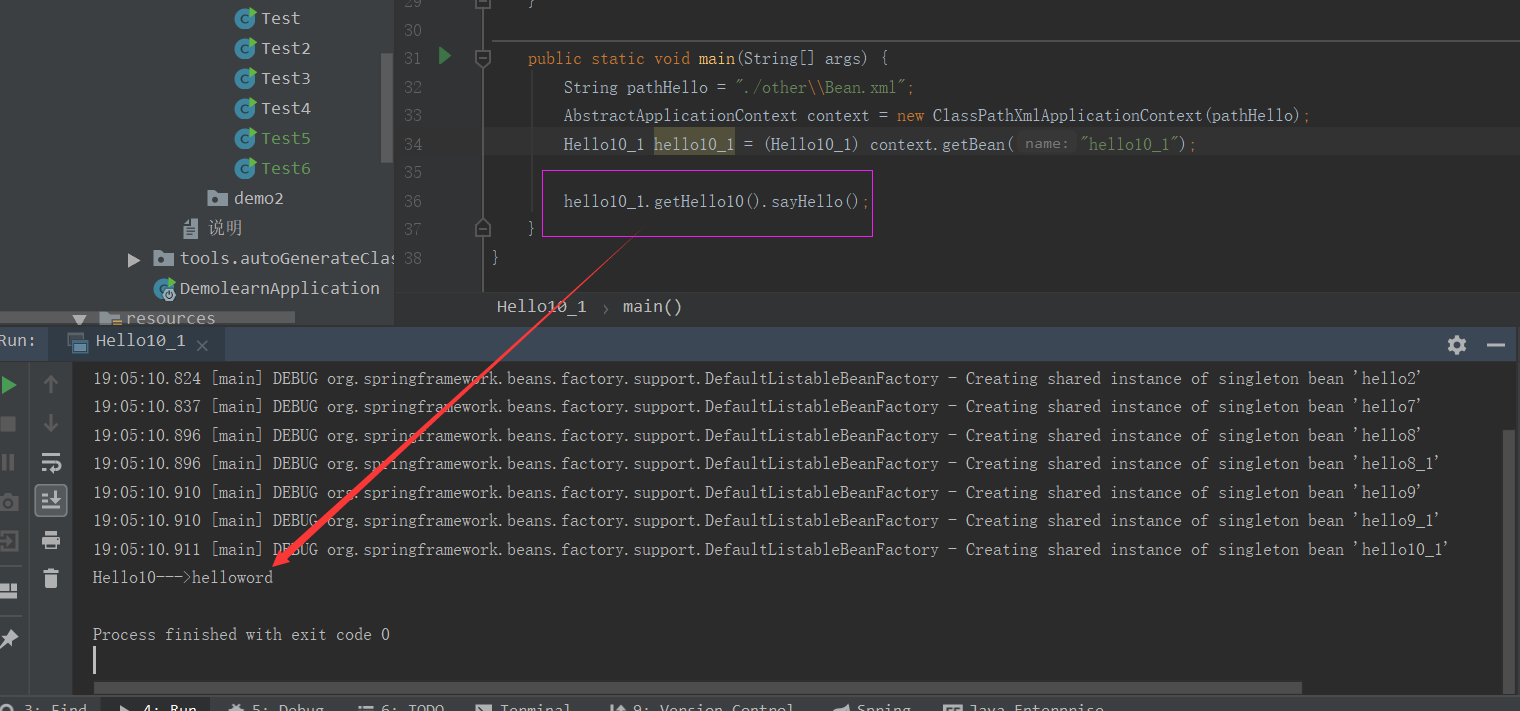Viewport: 1520px width, 711px height.
Task: Click log line for singleton bean 'hello8_1'
Action: coord(766,463)
